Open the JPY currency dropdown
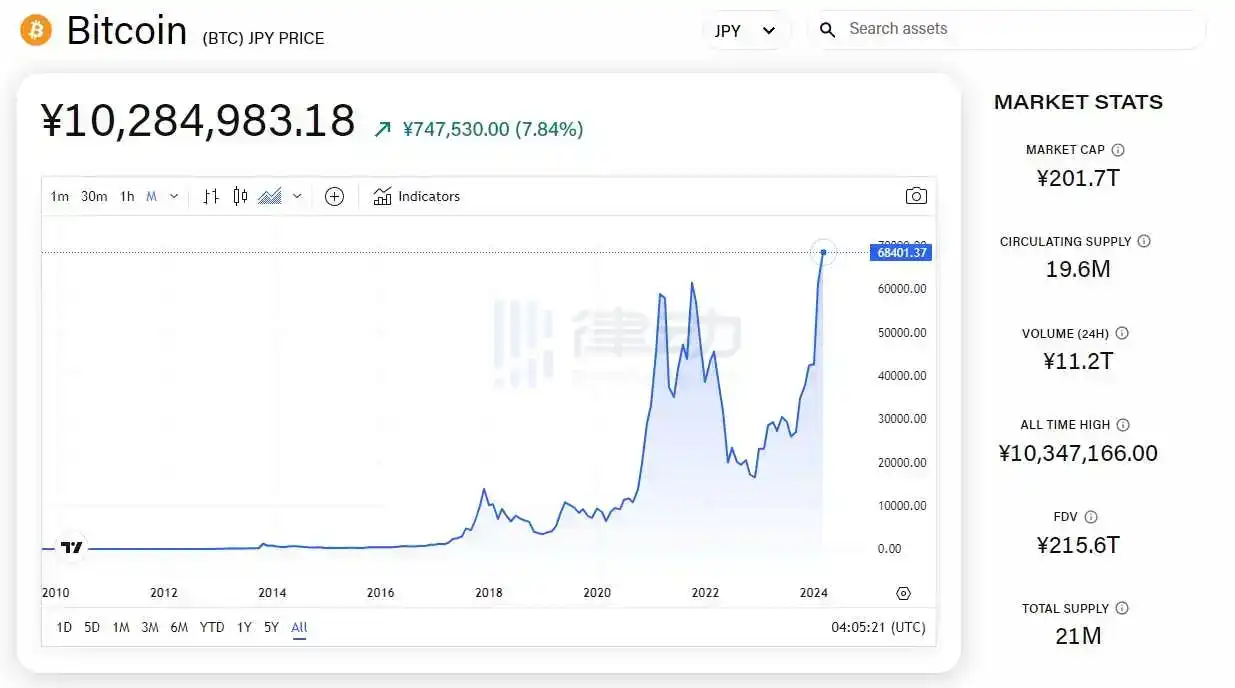 [x=746, y=30]
